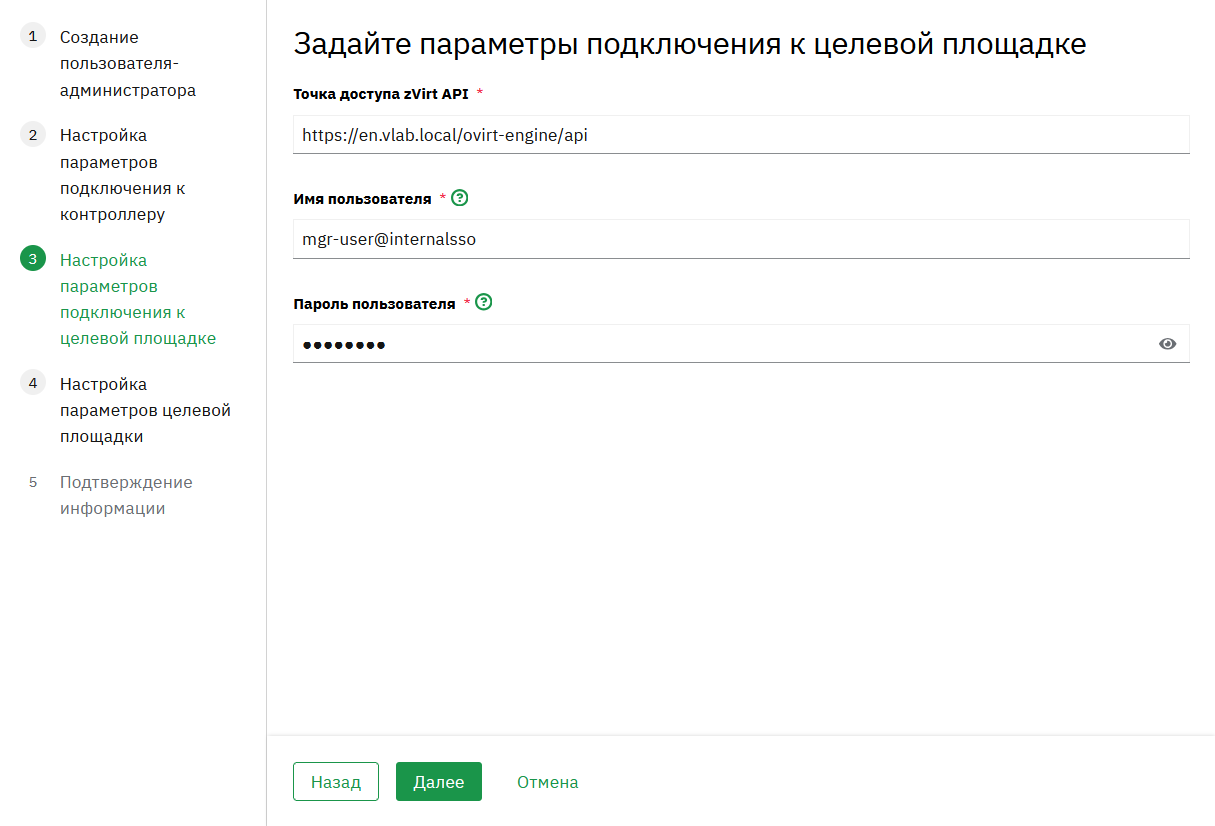1215x826 pixels.
Task: Focus the user password field
Action: pos(741,344)
